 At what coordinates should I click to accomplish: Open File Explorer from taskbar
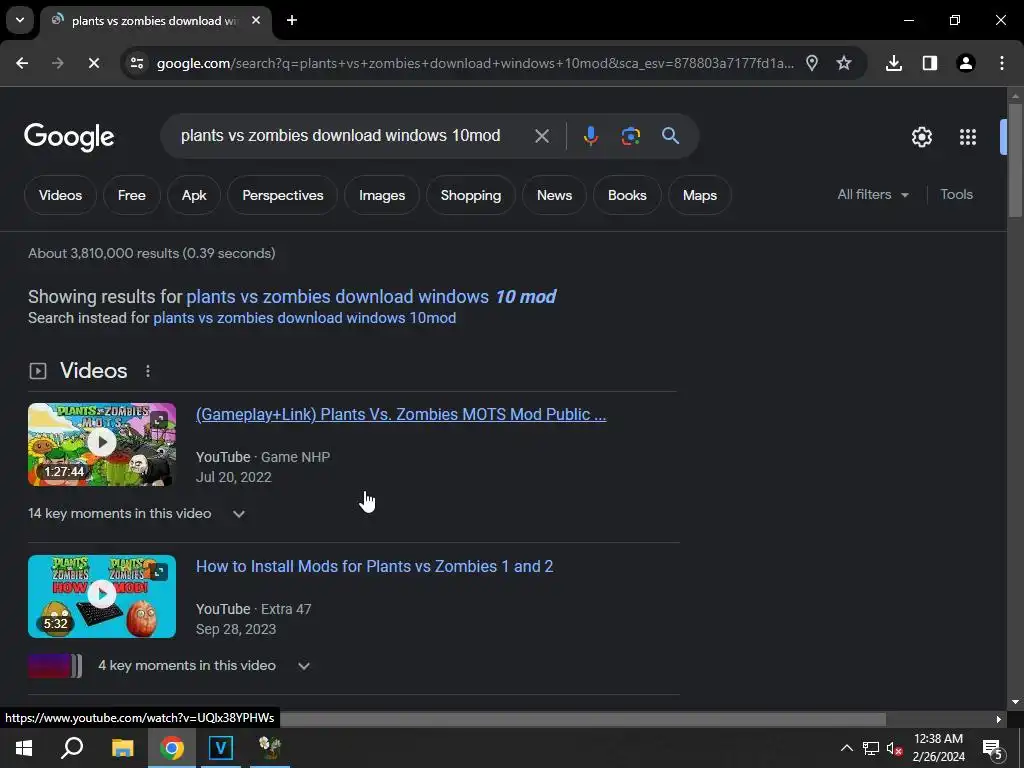[x=122, y=748]
